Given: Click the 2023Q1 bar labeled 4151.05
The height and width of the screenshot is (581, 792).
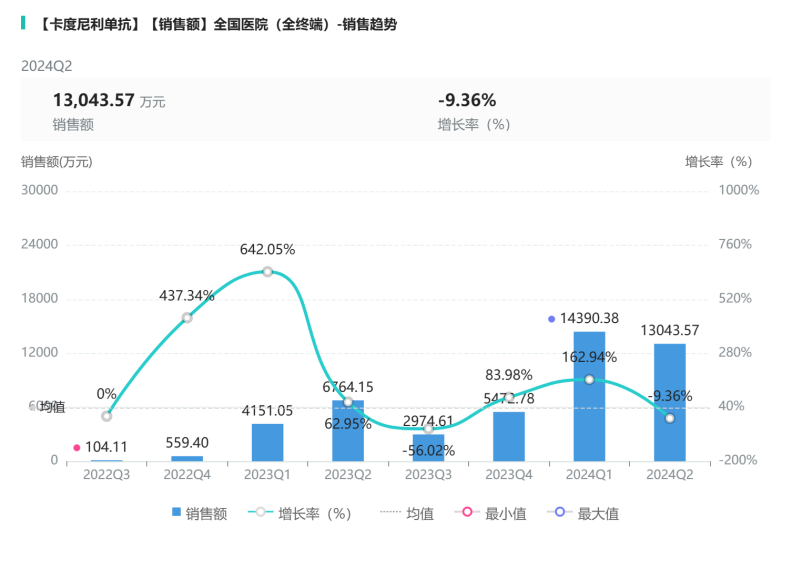Looking at the screenshot, I should point(267,442).
